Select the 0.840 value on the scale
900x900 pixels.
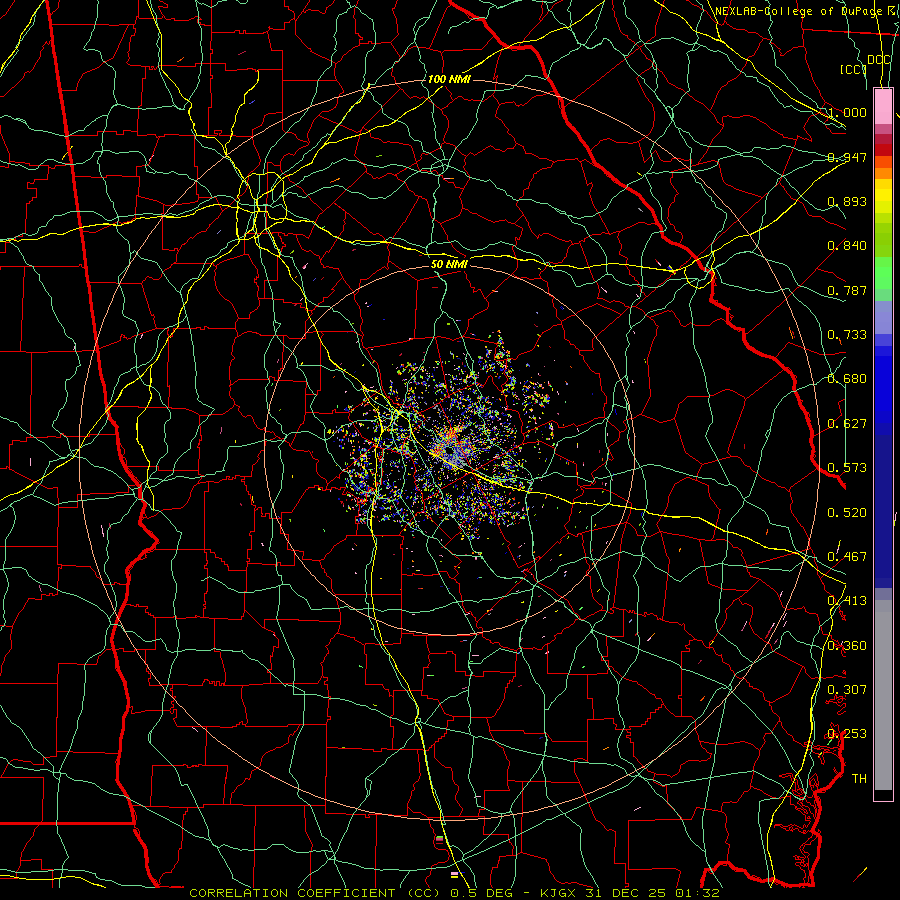(x=847, y=246)
